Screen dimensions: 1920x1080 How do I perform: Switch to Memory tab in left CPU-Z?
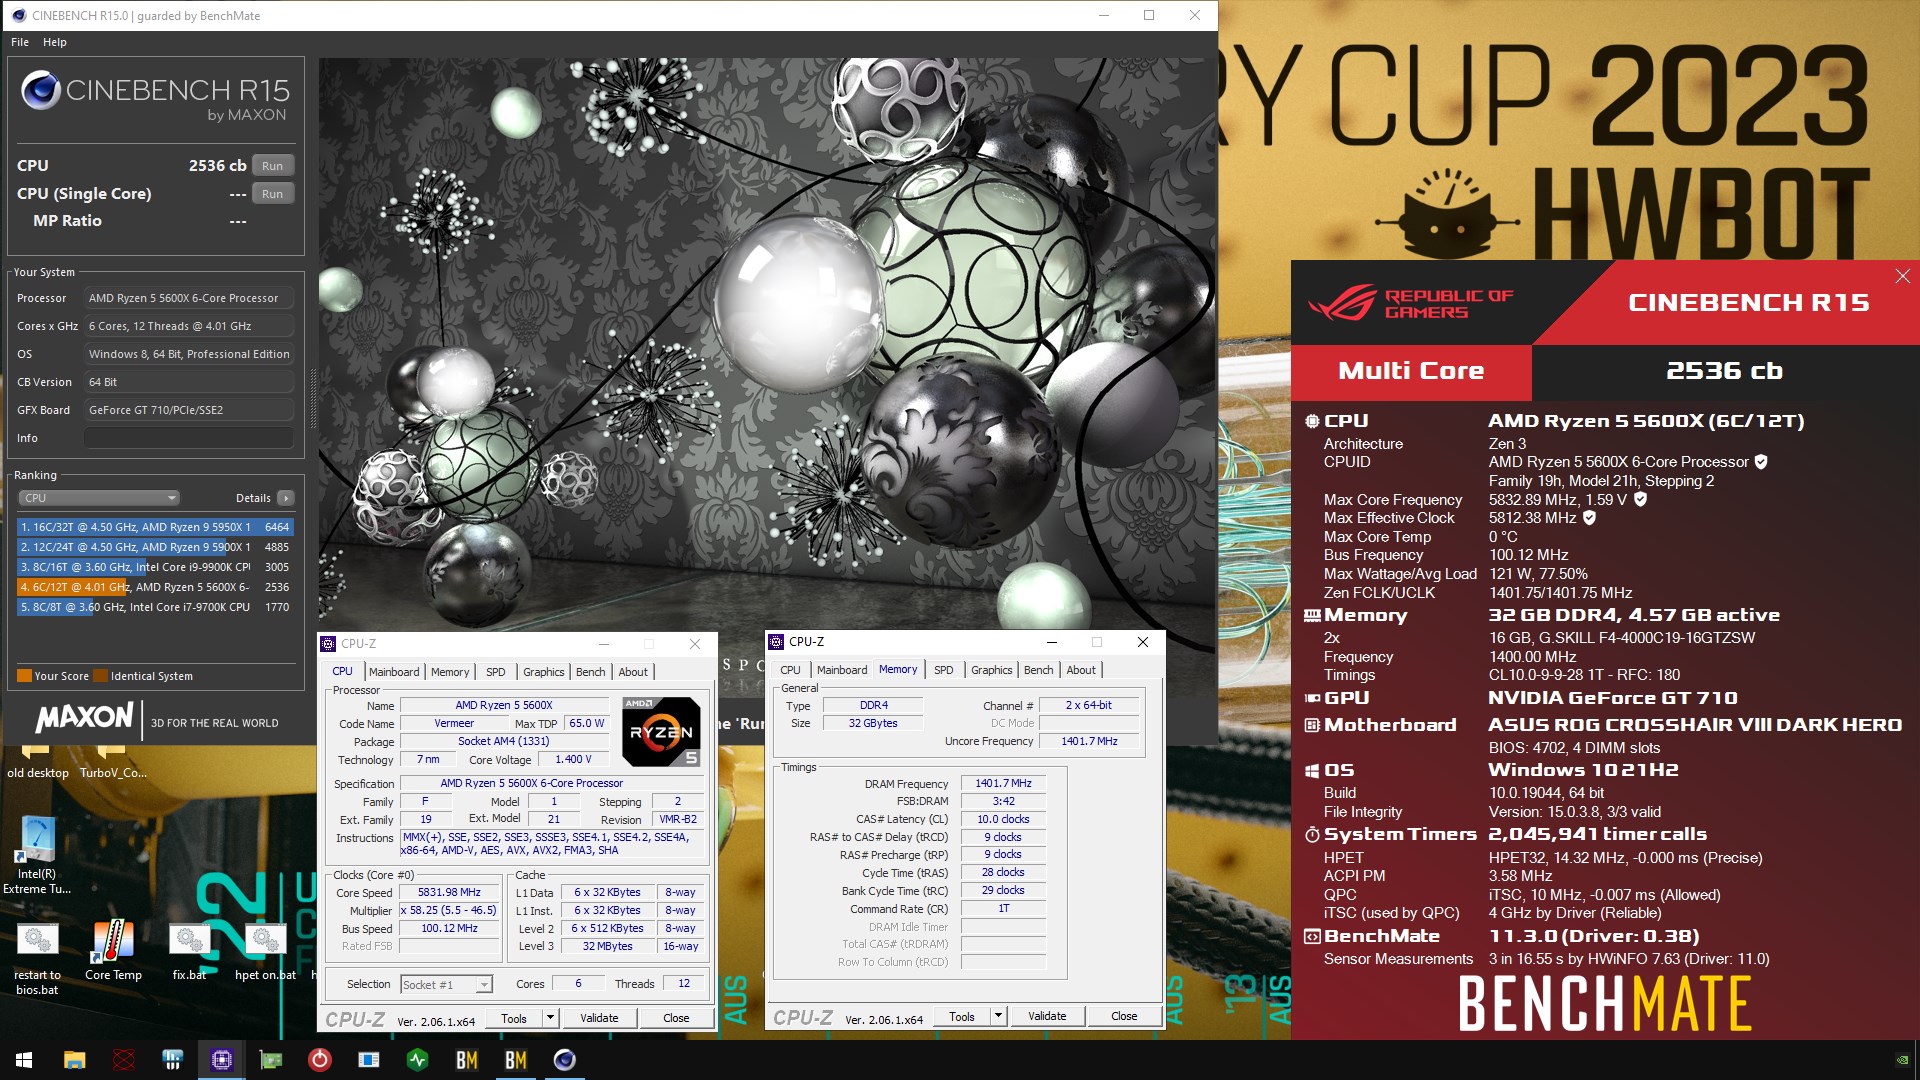450,672
